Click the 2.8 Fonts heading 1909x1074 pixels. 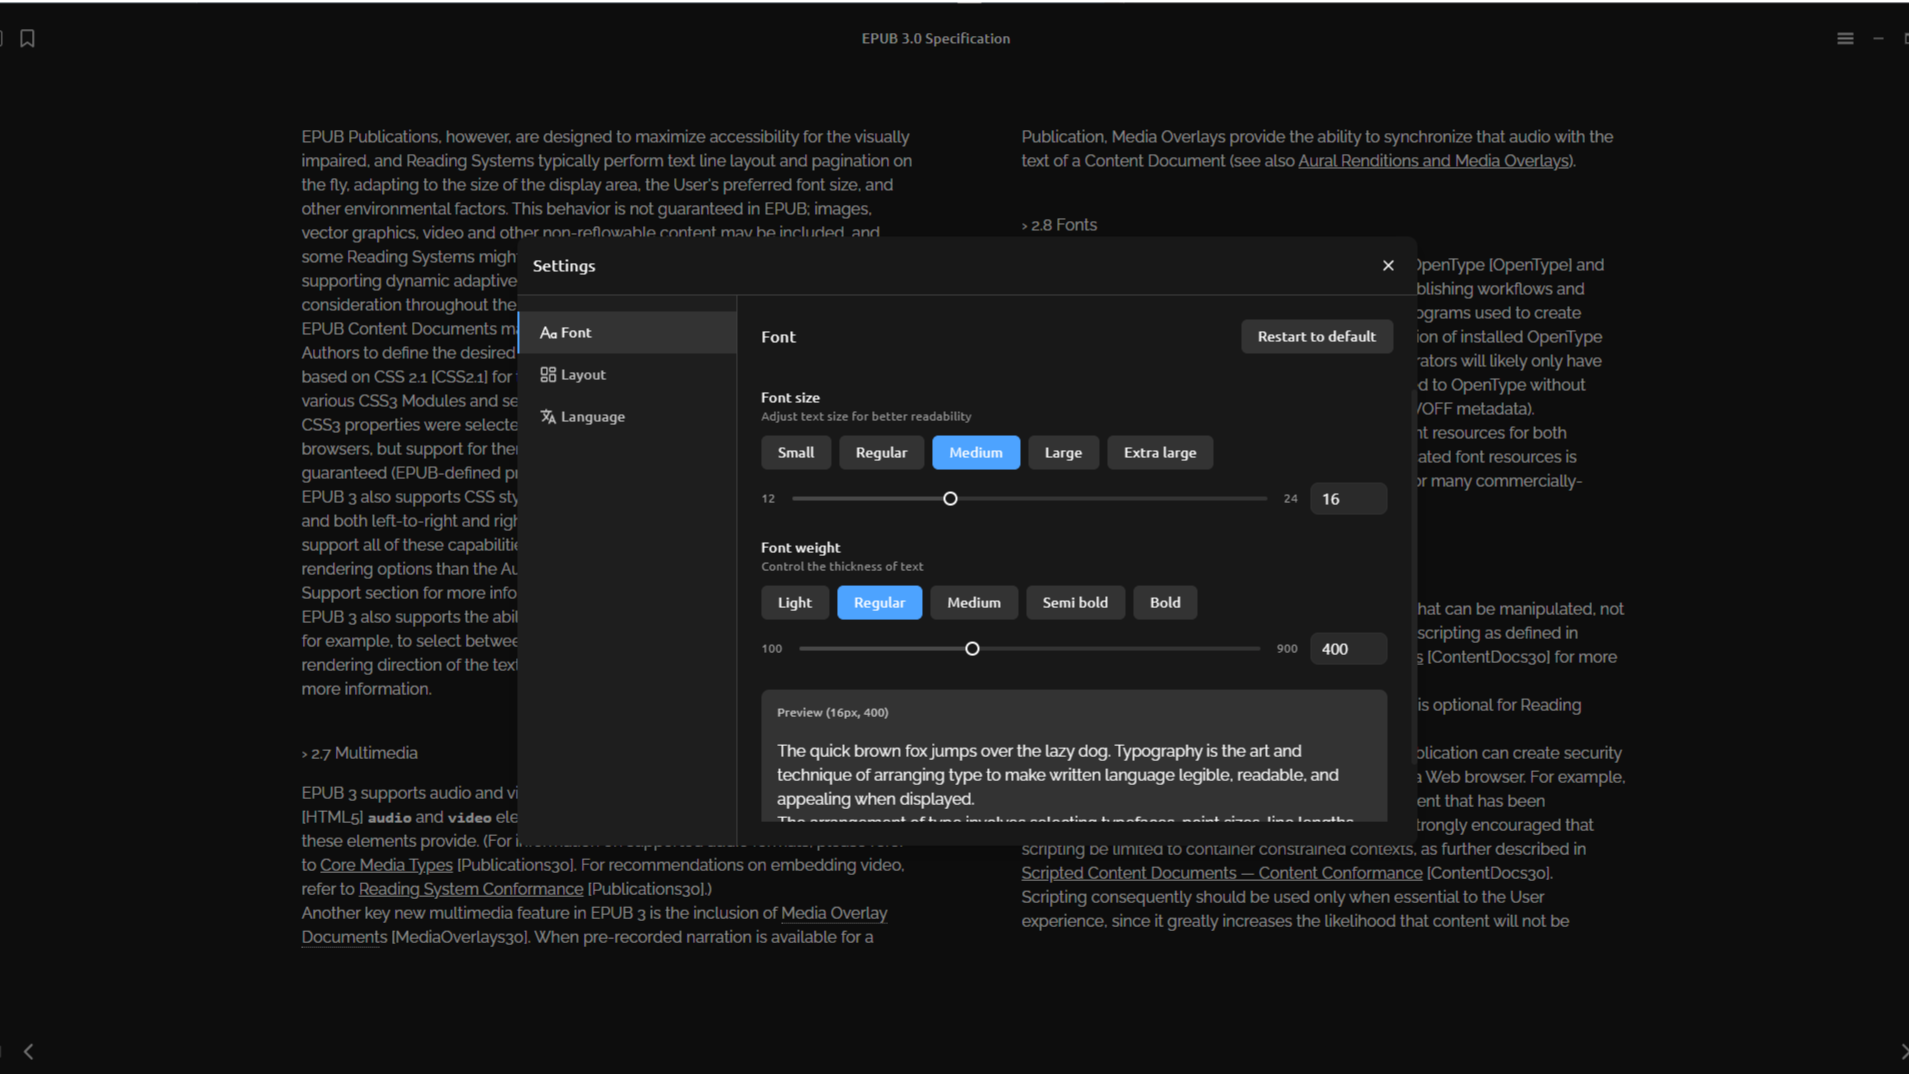click(1059, 224)
